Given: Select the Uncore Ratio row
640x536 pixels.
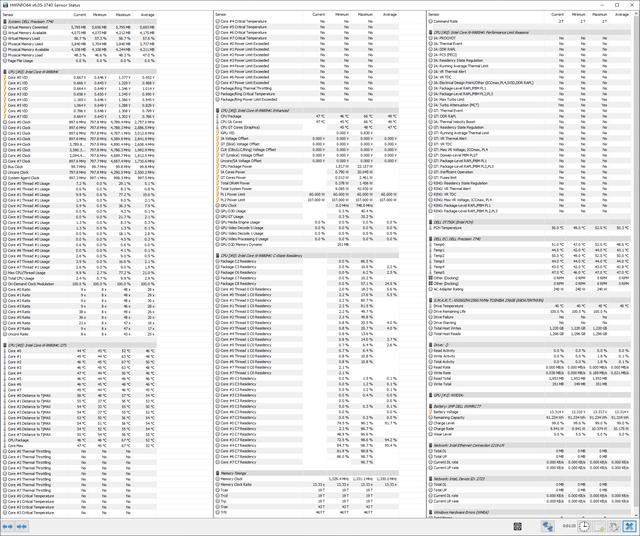Looking at the screenshot, I should tap(79, 334).
